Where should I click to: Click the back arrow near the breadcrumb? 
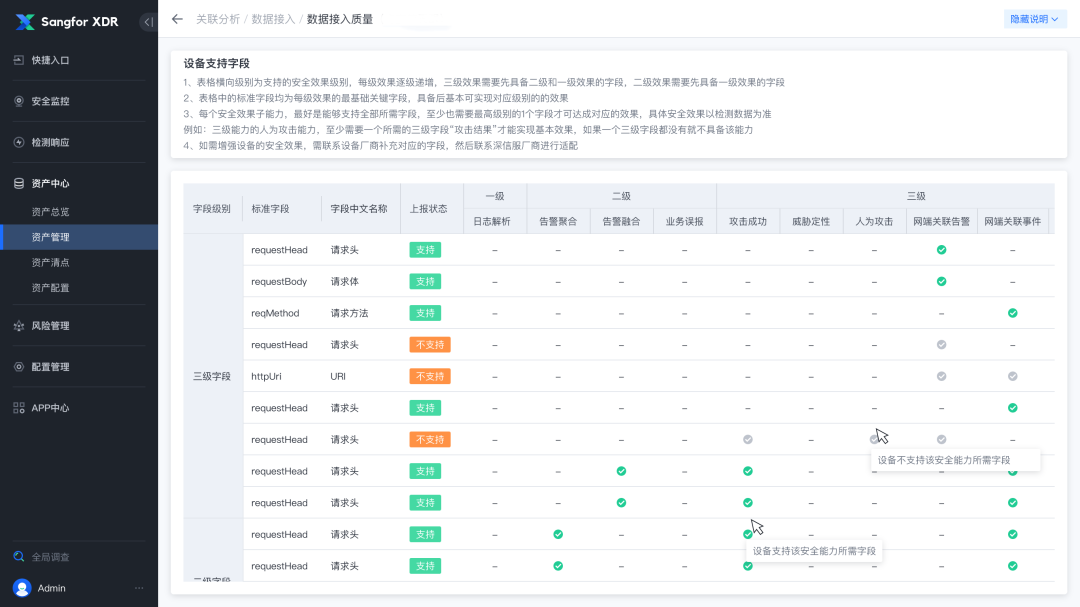pyautogui.click(x=176, y=18)
